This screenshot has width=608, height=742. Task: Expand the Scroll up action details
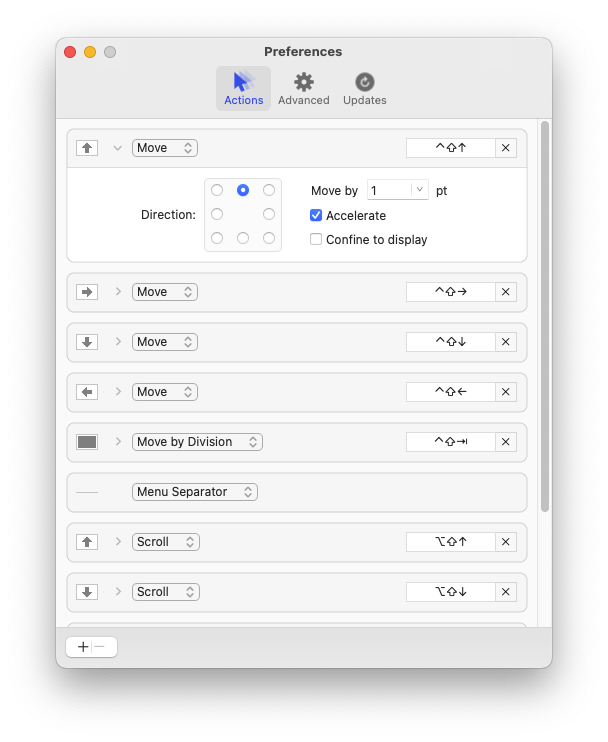tap(118, 542)
